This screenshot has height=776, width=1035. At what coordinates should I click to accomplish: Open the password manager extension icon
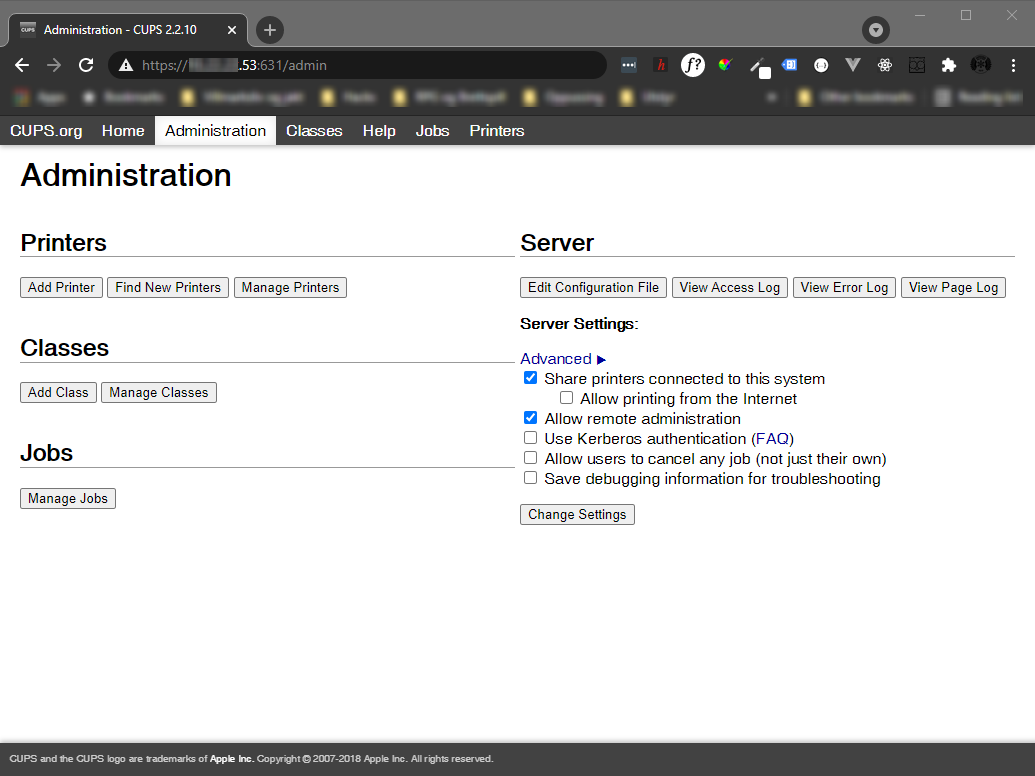coord(628,65)
